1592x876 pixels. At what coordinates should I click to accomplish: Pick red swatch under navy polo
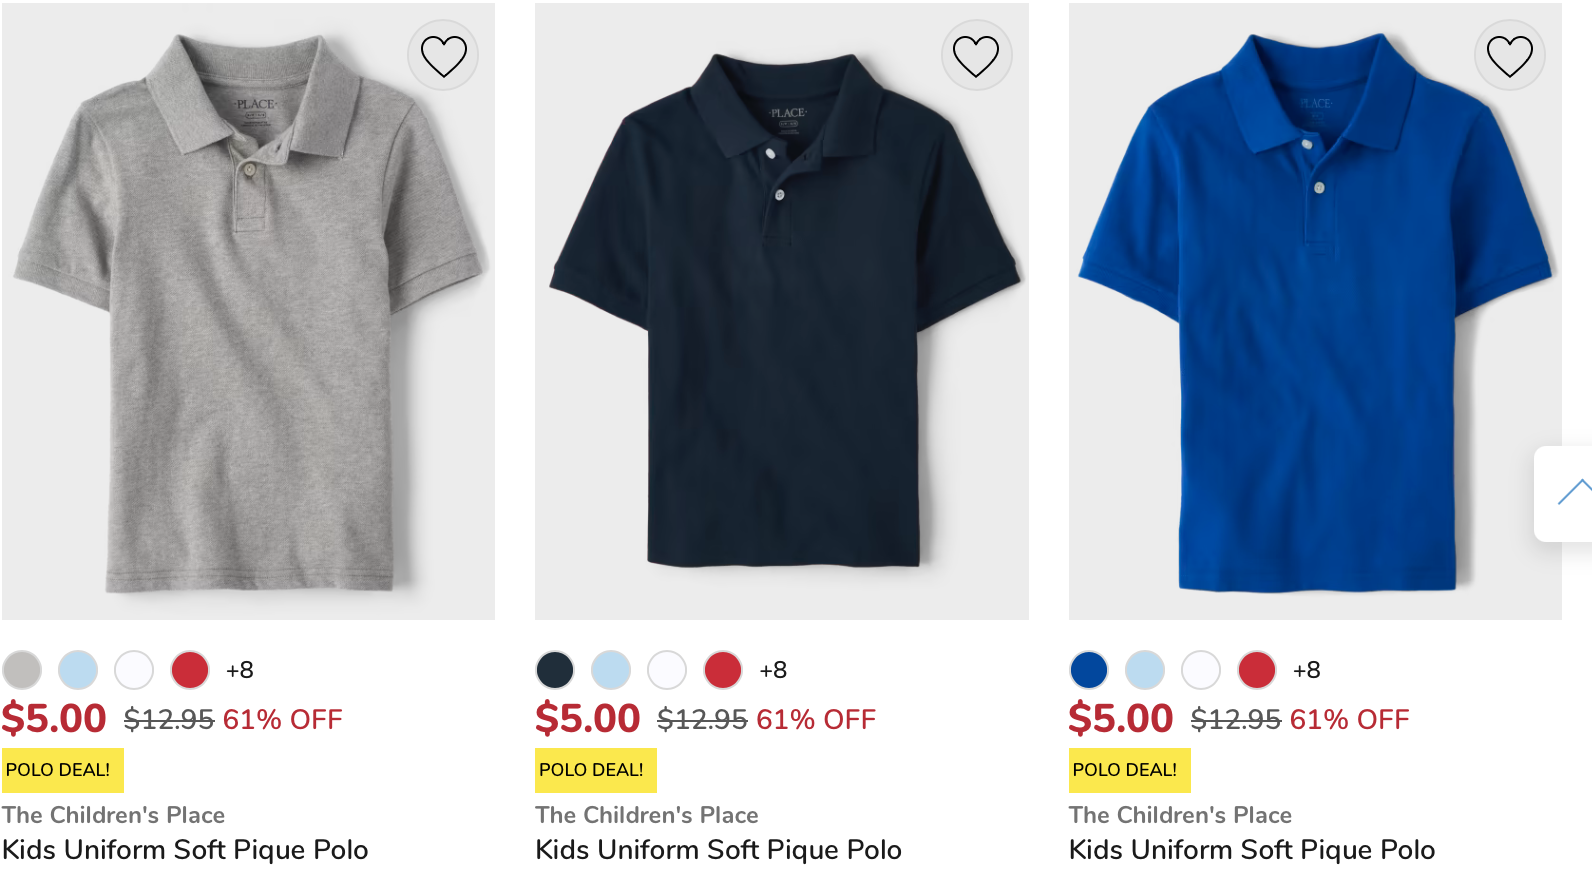[x=723, y=670]
